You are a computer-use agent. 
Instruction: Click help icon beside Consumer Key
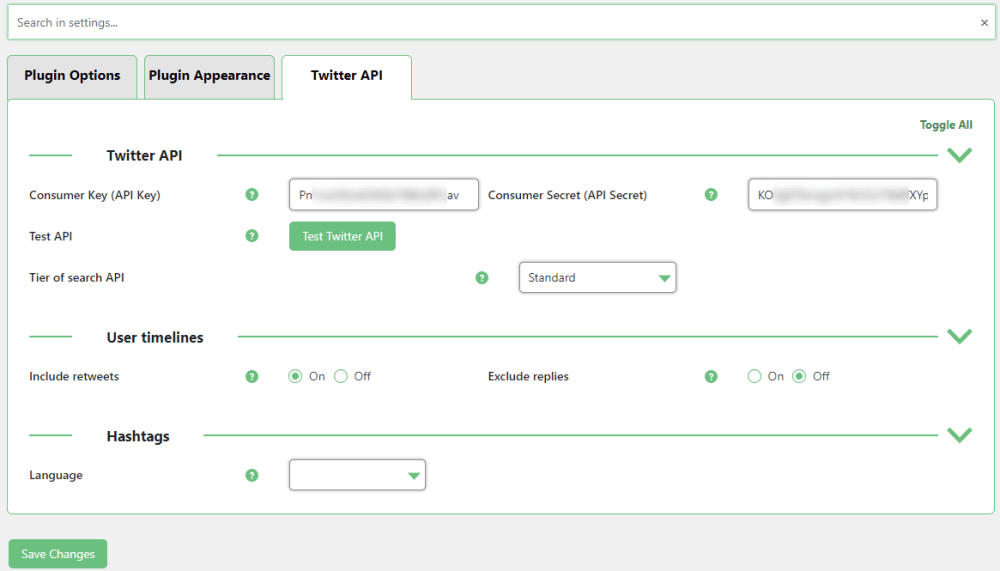pos(252,195)
